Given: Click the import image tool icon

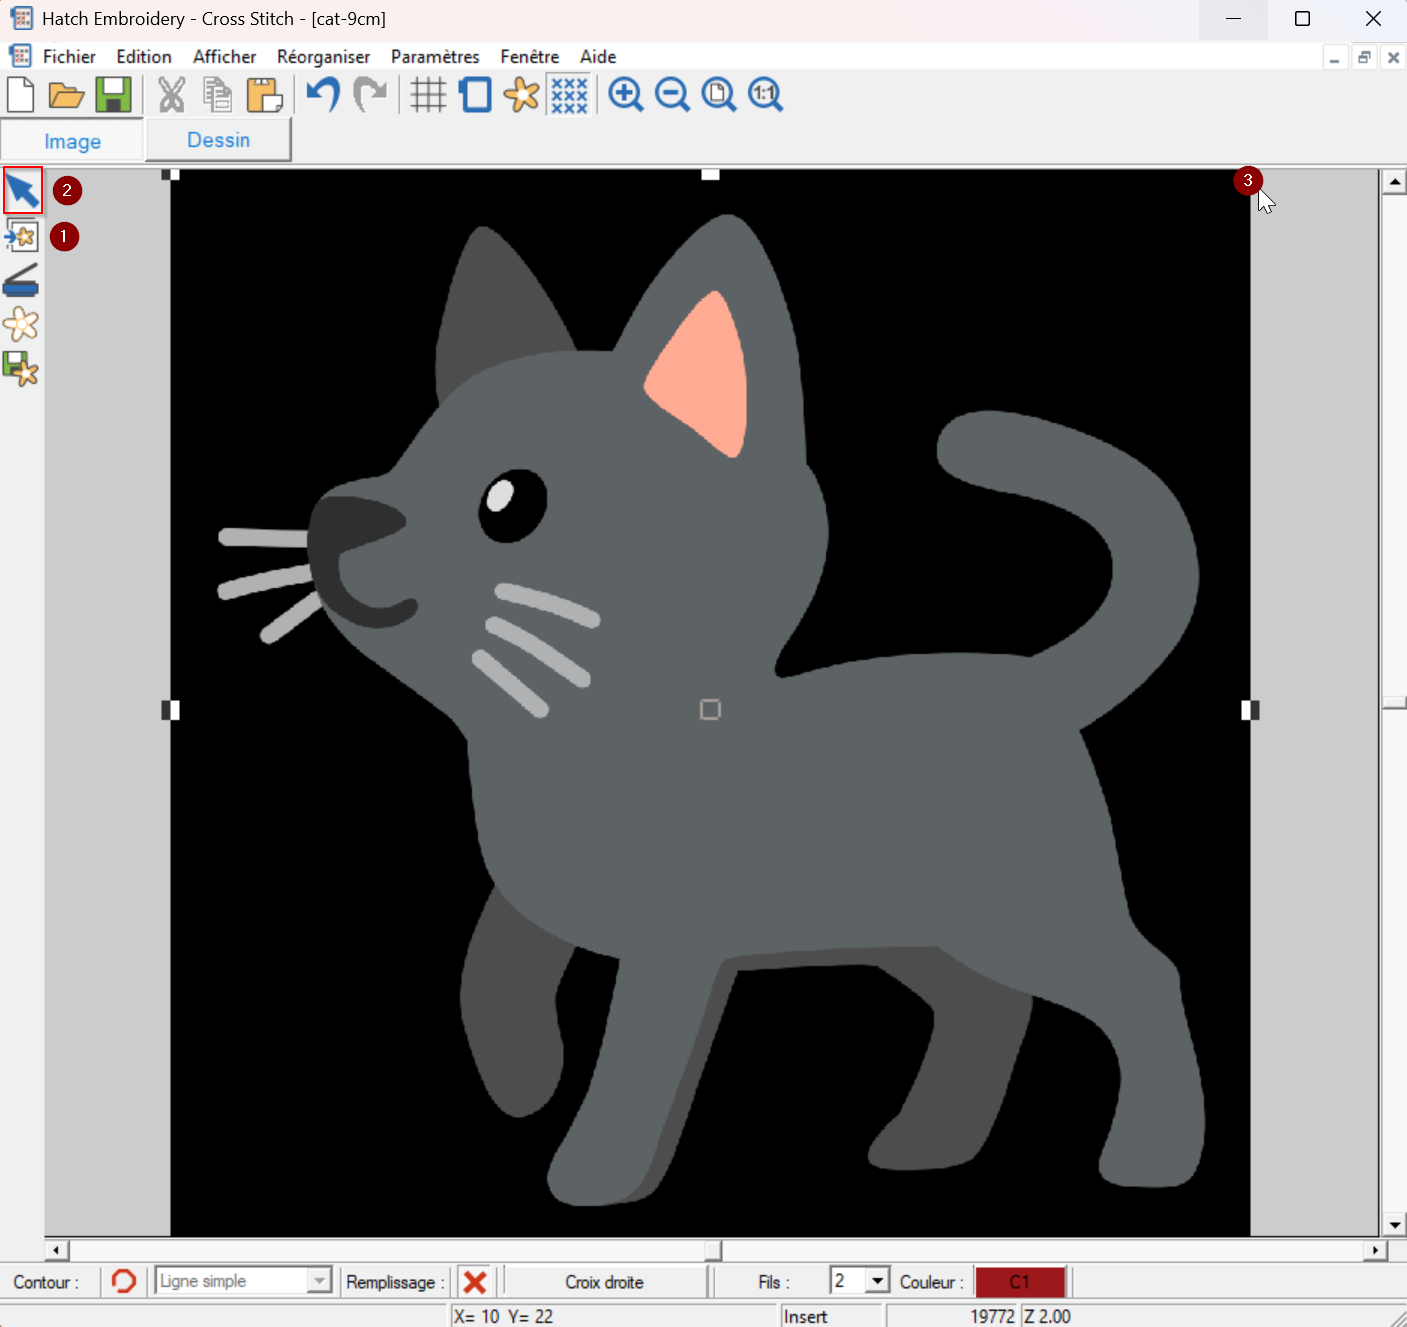Looking at the screenshot, I should (x=21, y=237).
